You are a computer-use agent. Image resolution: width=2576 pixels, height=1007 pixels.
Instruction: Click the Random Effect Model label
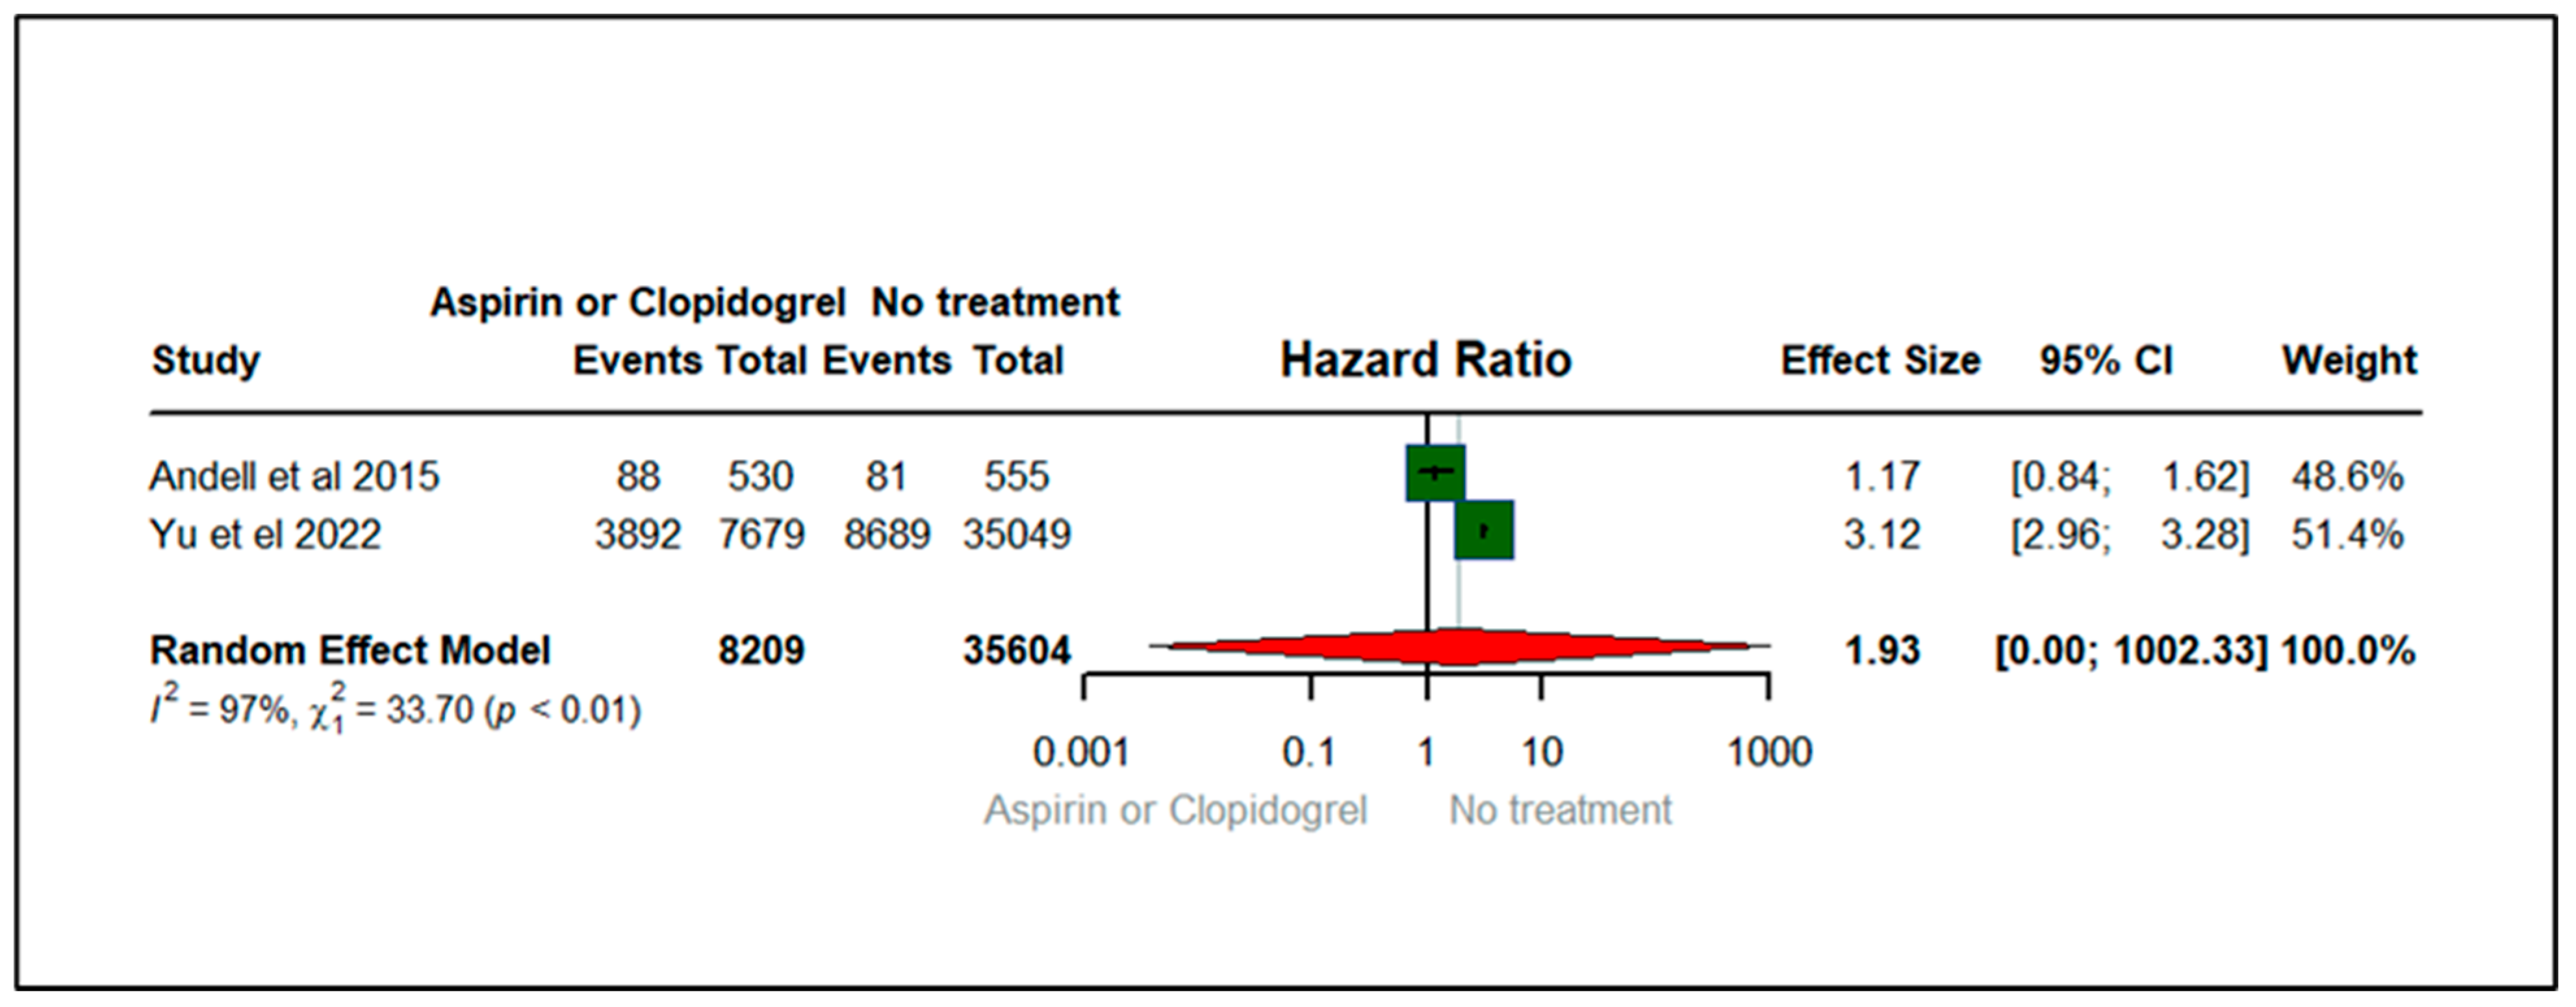pyautogui.click(x=350, y=650)
